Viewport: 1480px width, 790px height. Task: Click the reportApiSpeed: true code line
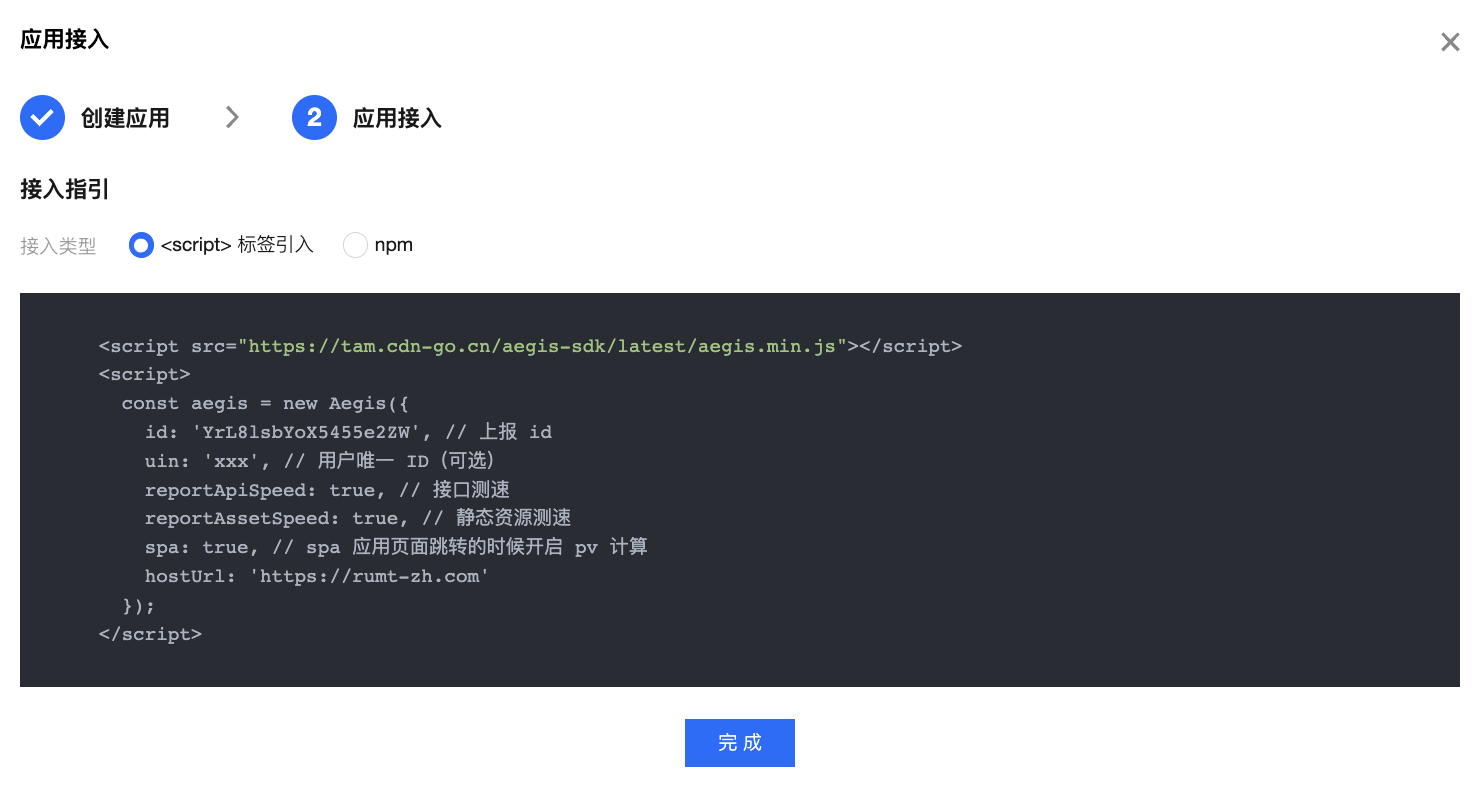point(327,490)
